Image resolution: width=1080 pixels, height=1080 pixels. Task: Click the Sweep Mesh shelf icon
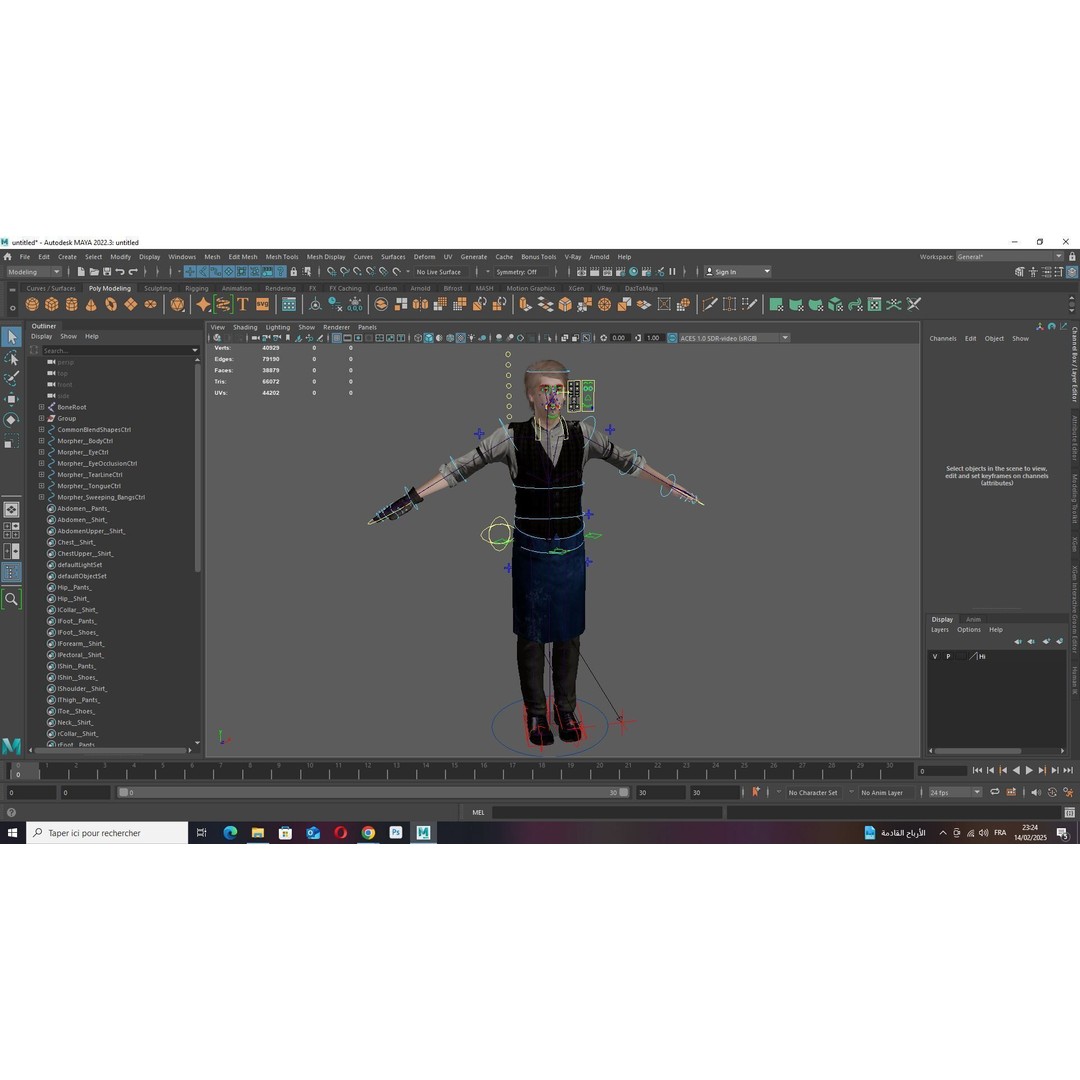(x=222, y=304)
